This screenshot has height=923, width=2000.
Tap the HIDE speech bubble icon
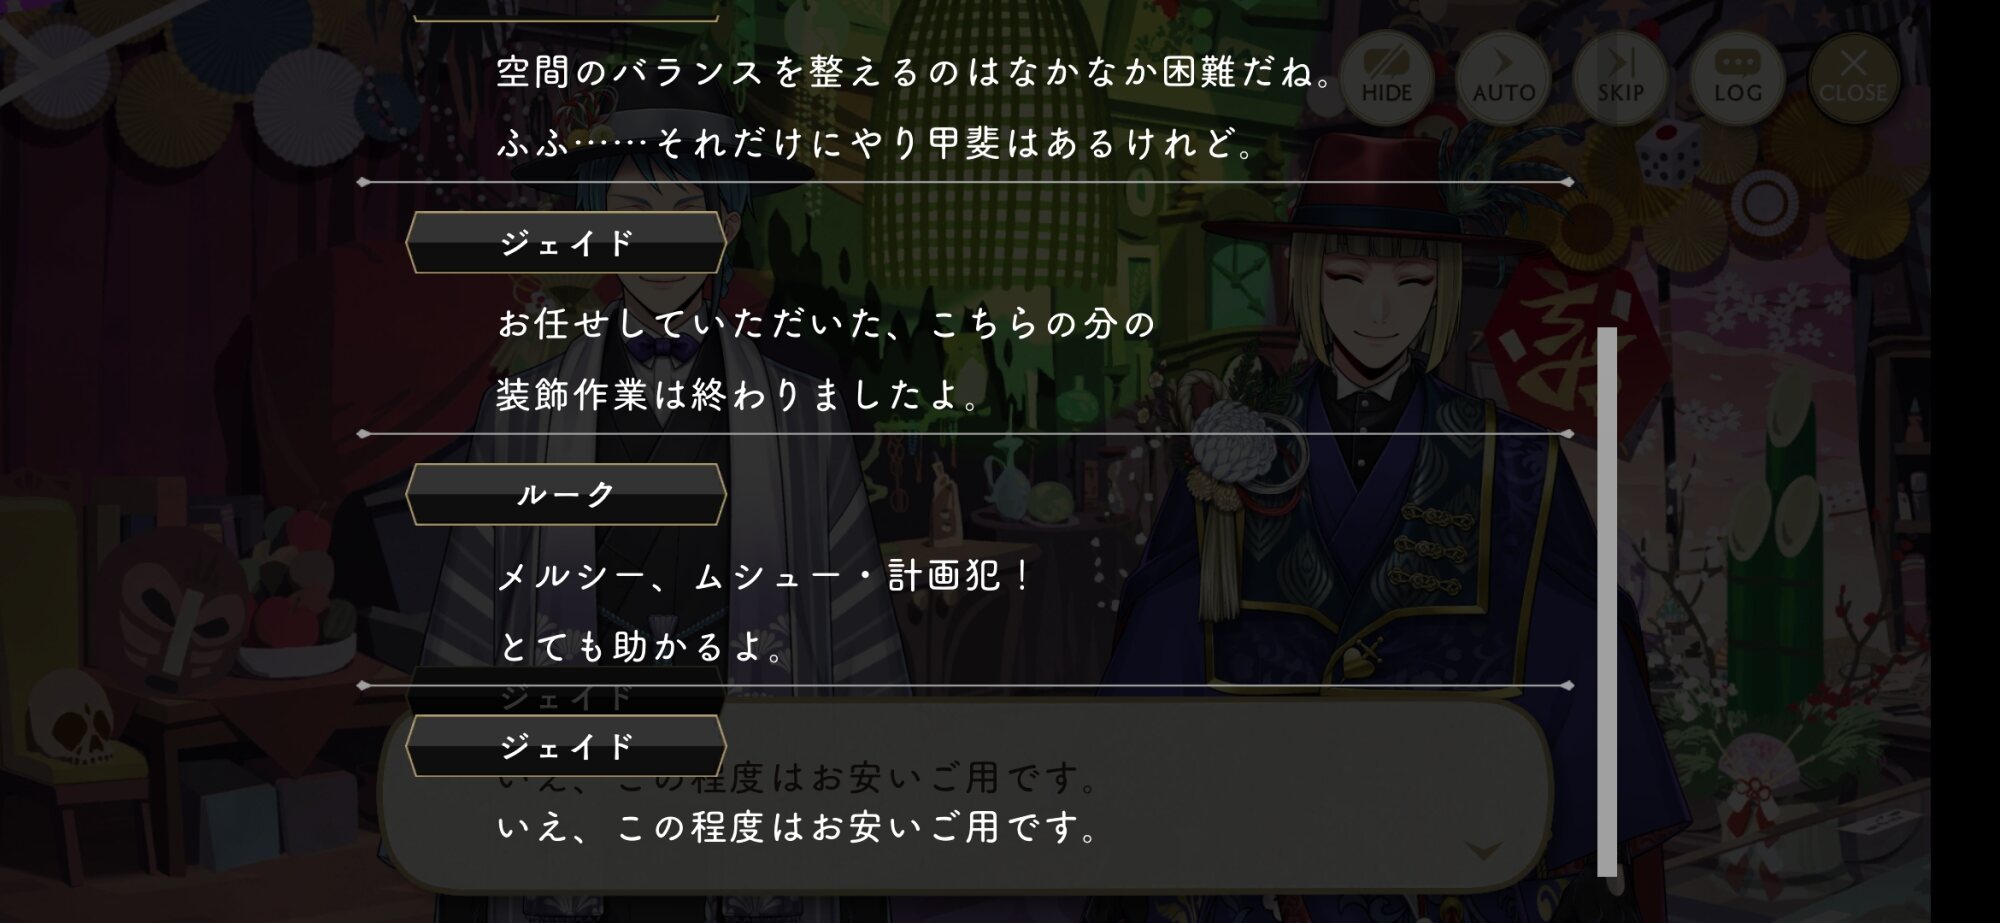1386,76
